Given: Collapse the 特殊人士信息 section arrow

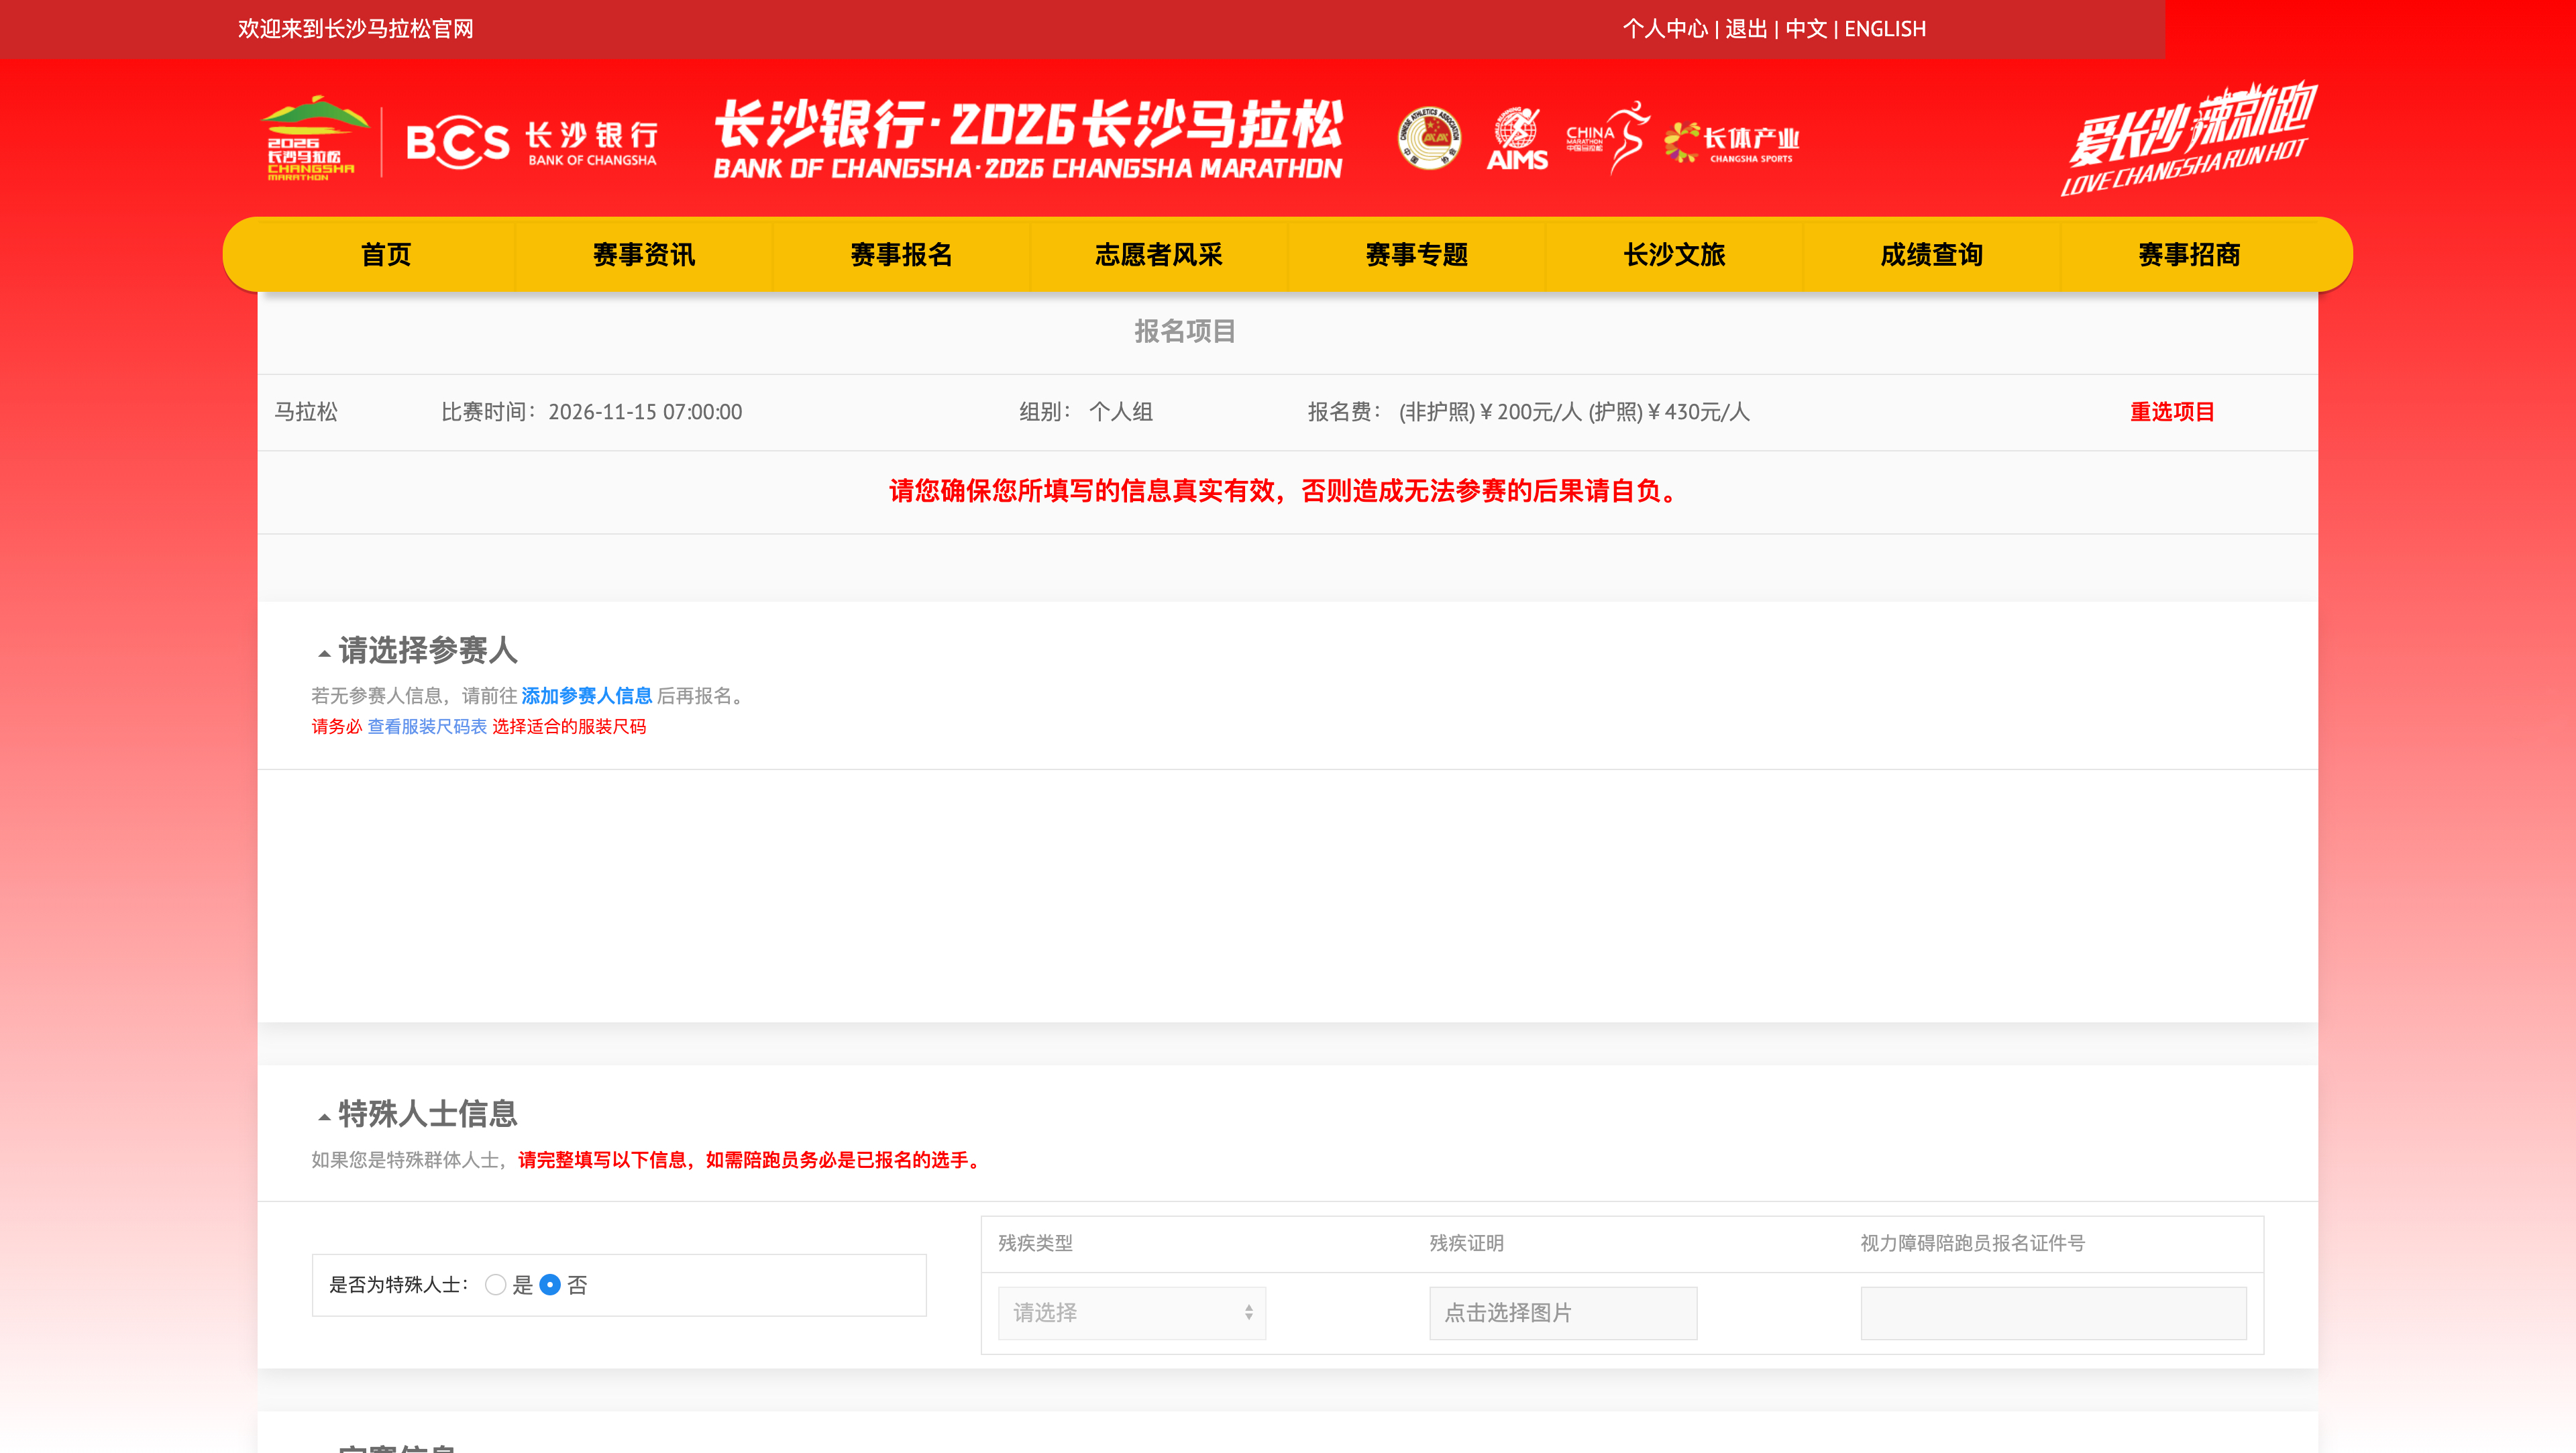Looking at the screenshot, I should click(x=324, y=1117).
